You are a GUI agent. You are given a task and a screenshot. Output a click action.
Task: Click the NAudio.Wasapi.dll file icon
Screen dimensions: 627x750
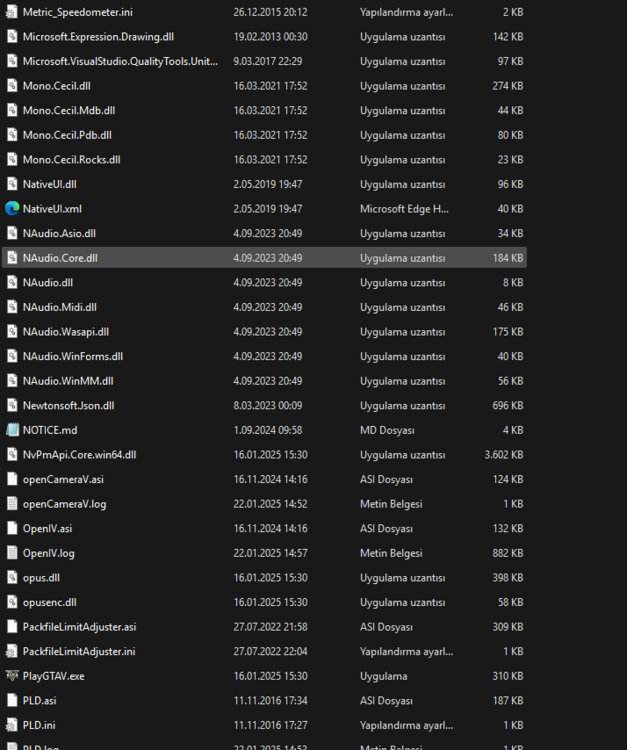click(12, 332)
